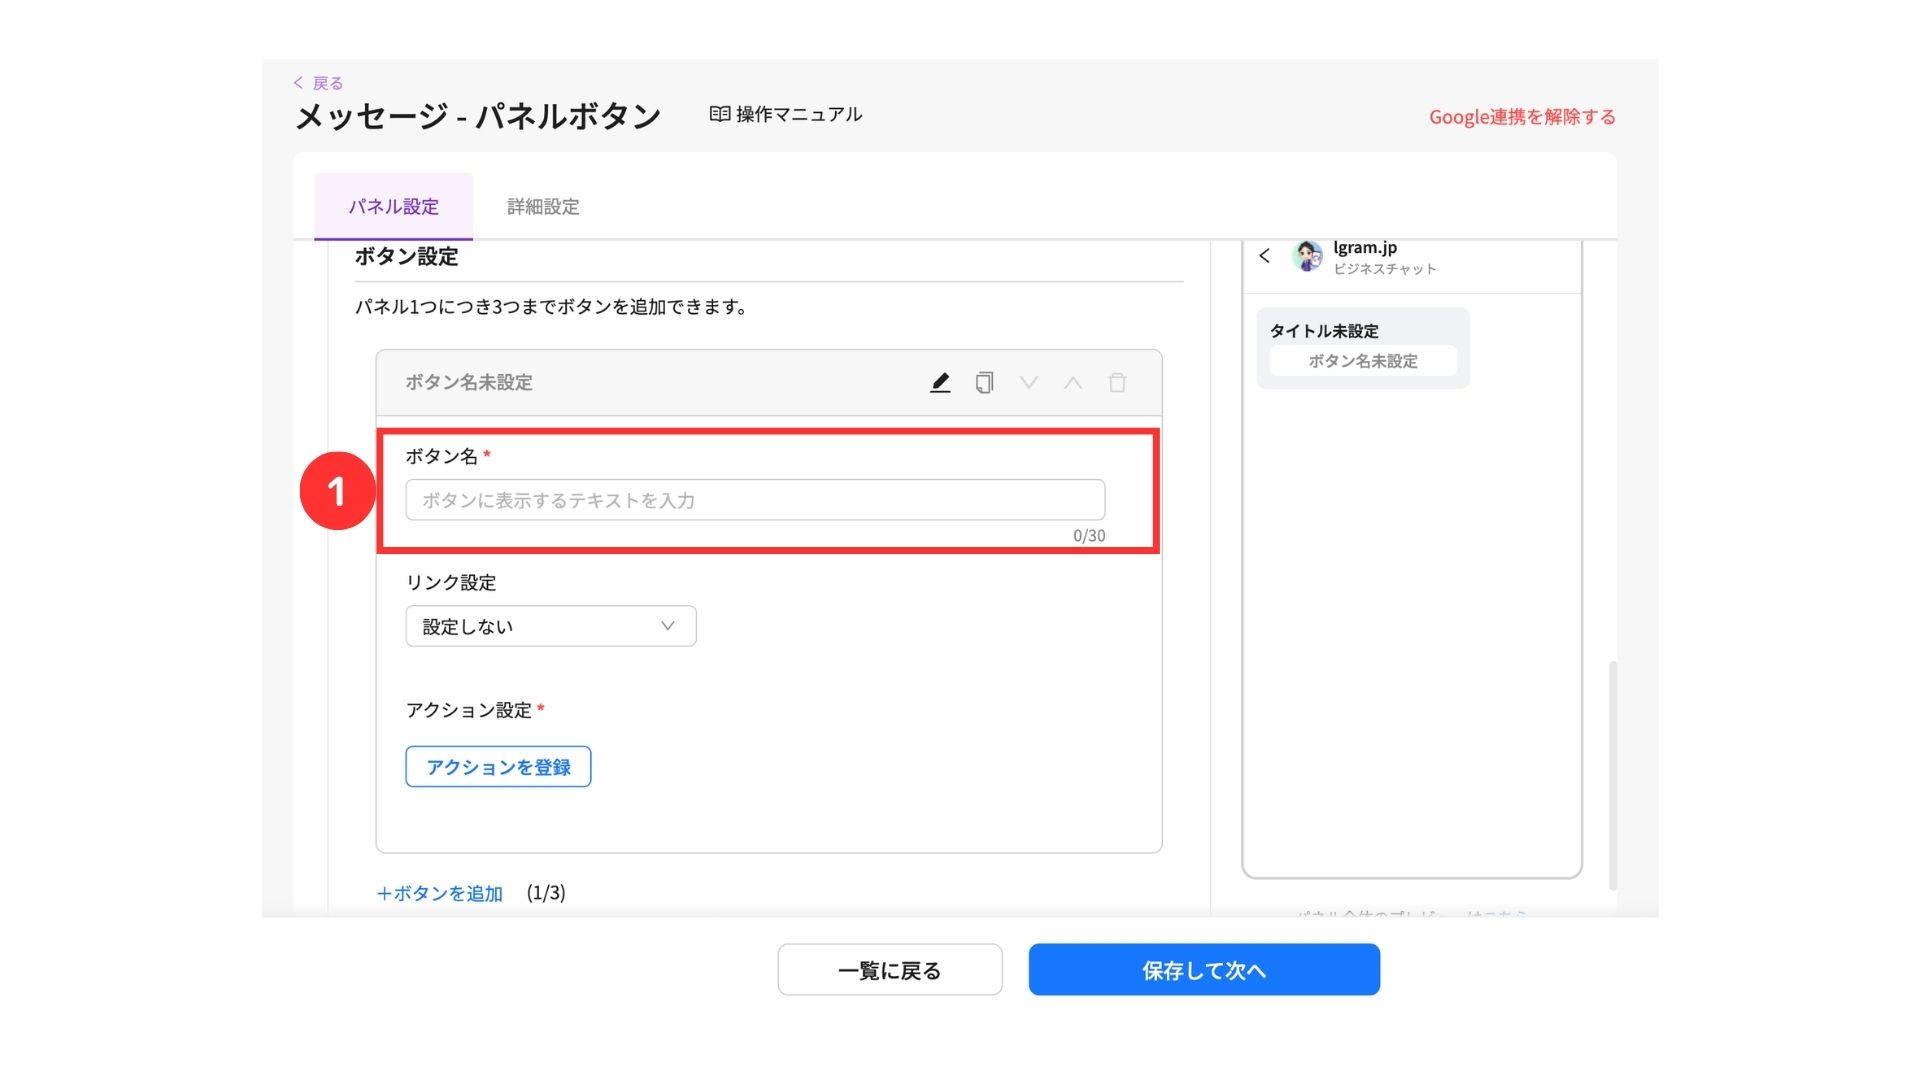This screenshot has width=1920, height=1080.
Task: Click the lgram.jp profile avatar
Action: point(1307,256)
